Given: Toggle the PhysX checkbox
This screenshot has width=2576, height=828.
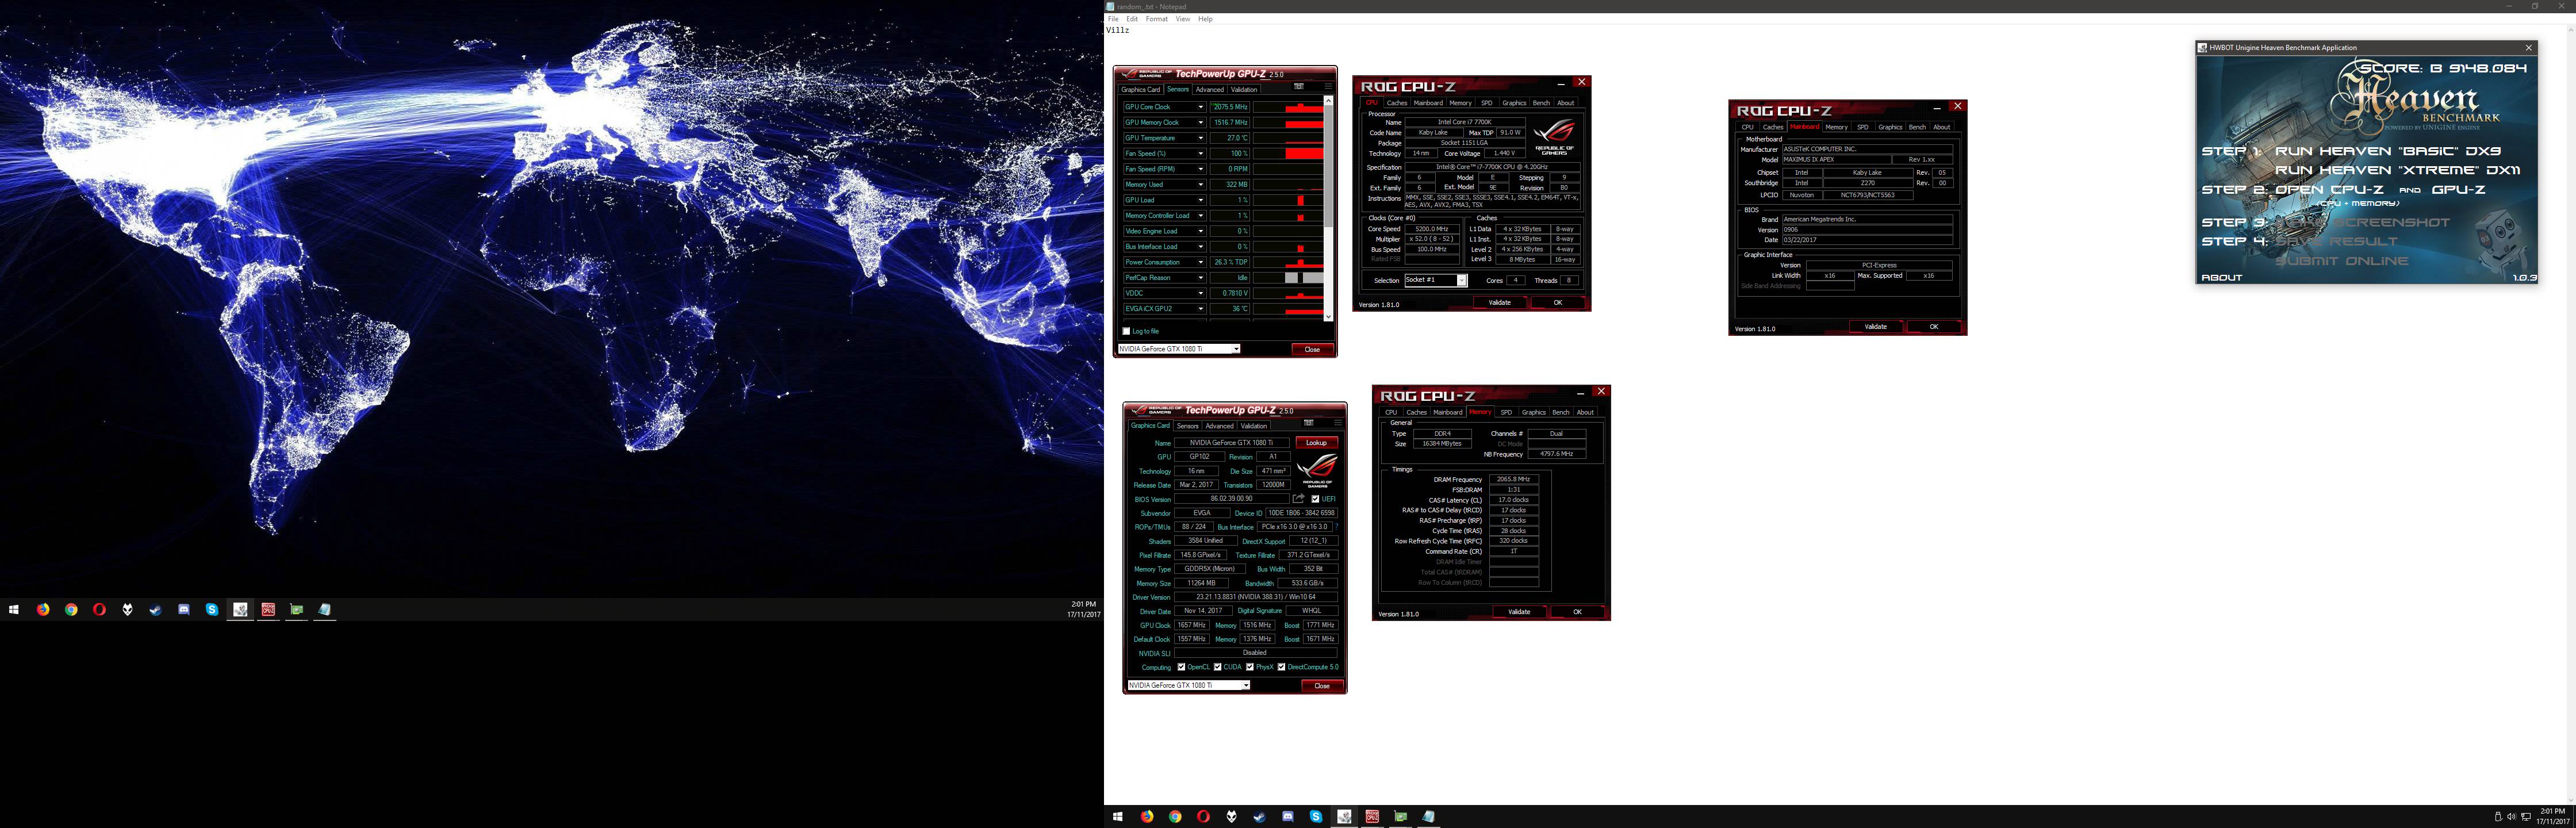Looking at the screenshot, I should pos(1249,667).
